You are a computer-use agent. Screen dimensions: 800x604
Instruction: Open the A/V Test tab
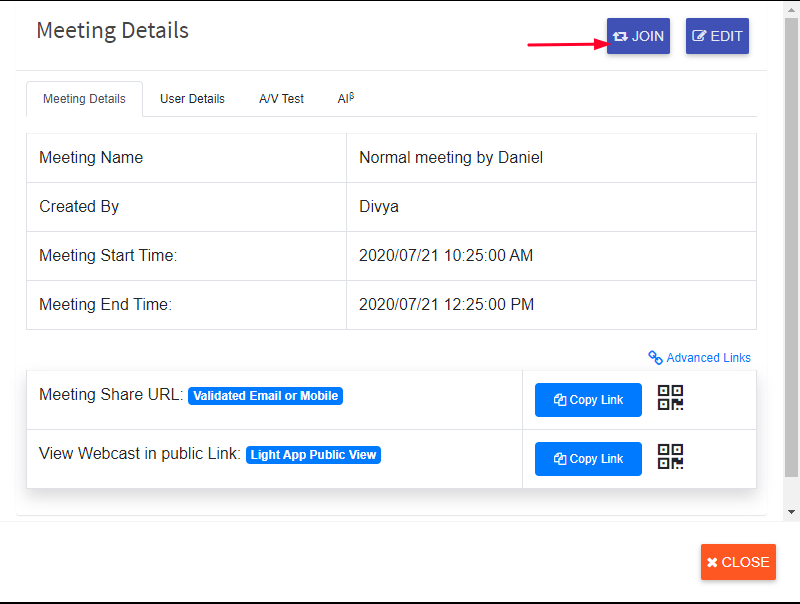pos(281,99)
